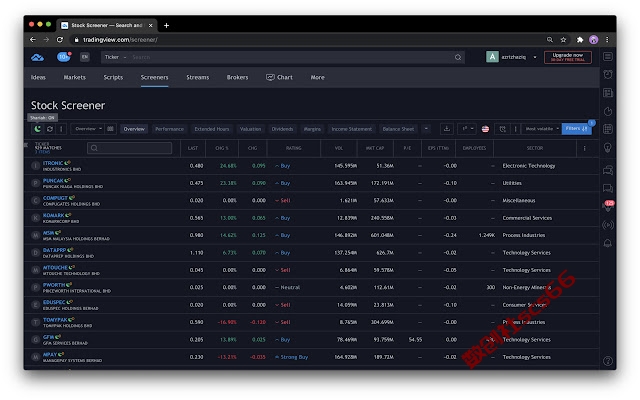Expand more column tabs dropdown arrow
This screenshot has height=400, width=640.
pos(426,129)
